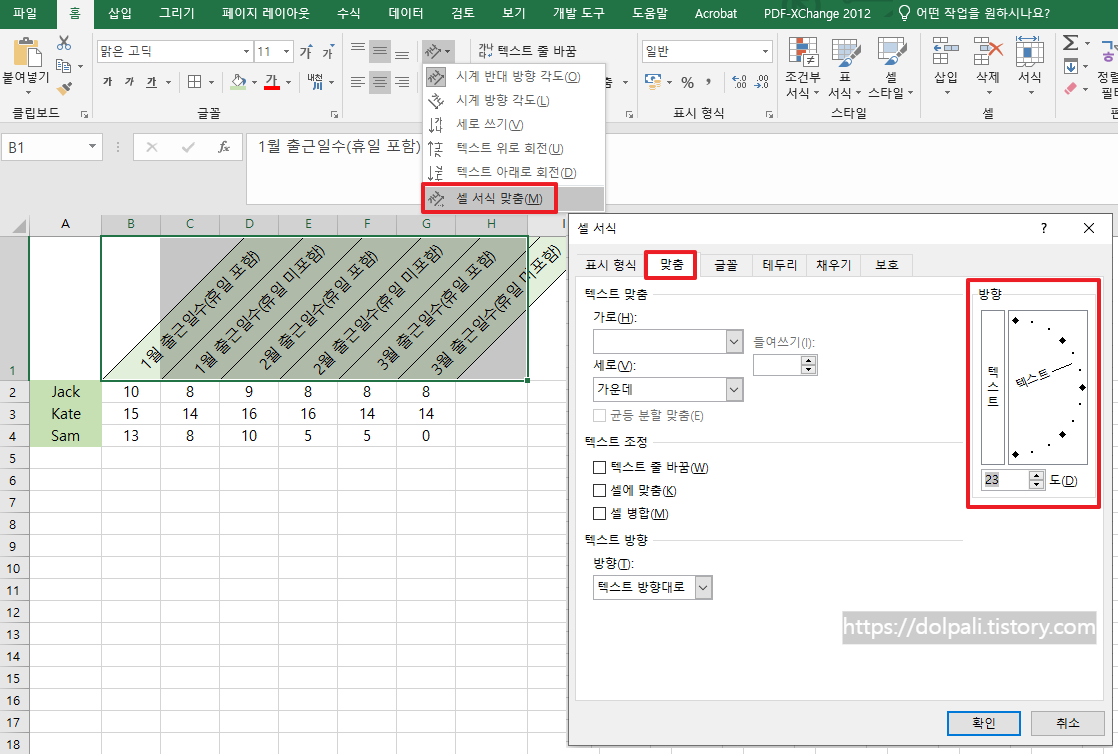Open Cell Styles (셀 스타일)
The image size is (1118, 754).
point(891,68)
